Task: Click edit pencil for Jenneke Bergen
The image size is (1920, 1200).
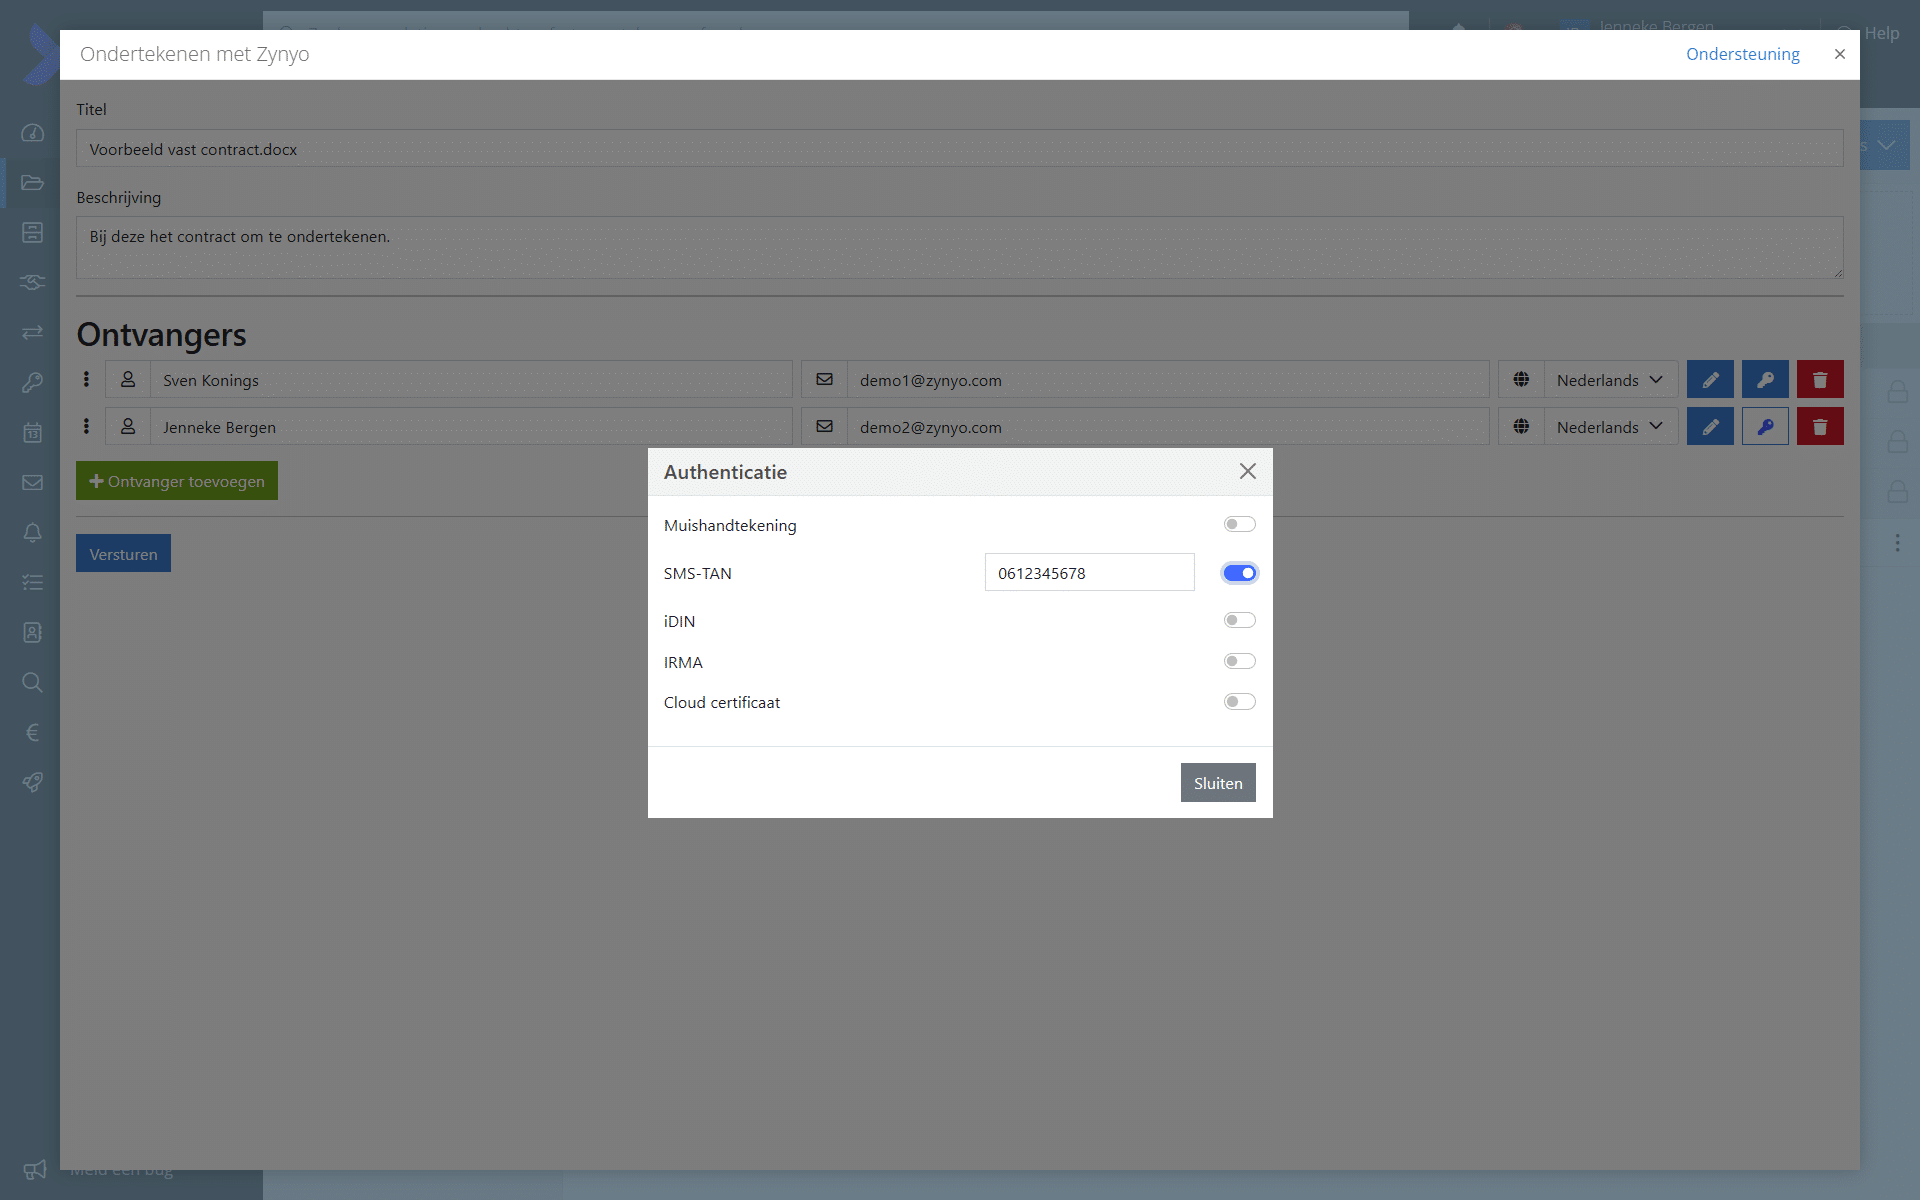Action: pyautogui.click(x=1710, y=427)
